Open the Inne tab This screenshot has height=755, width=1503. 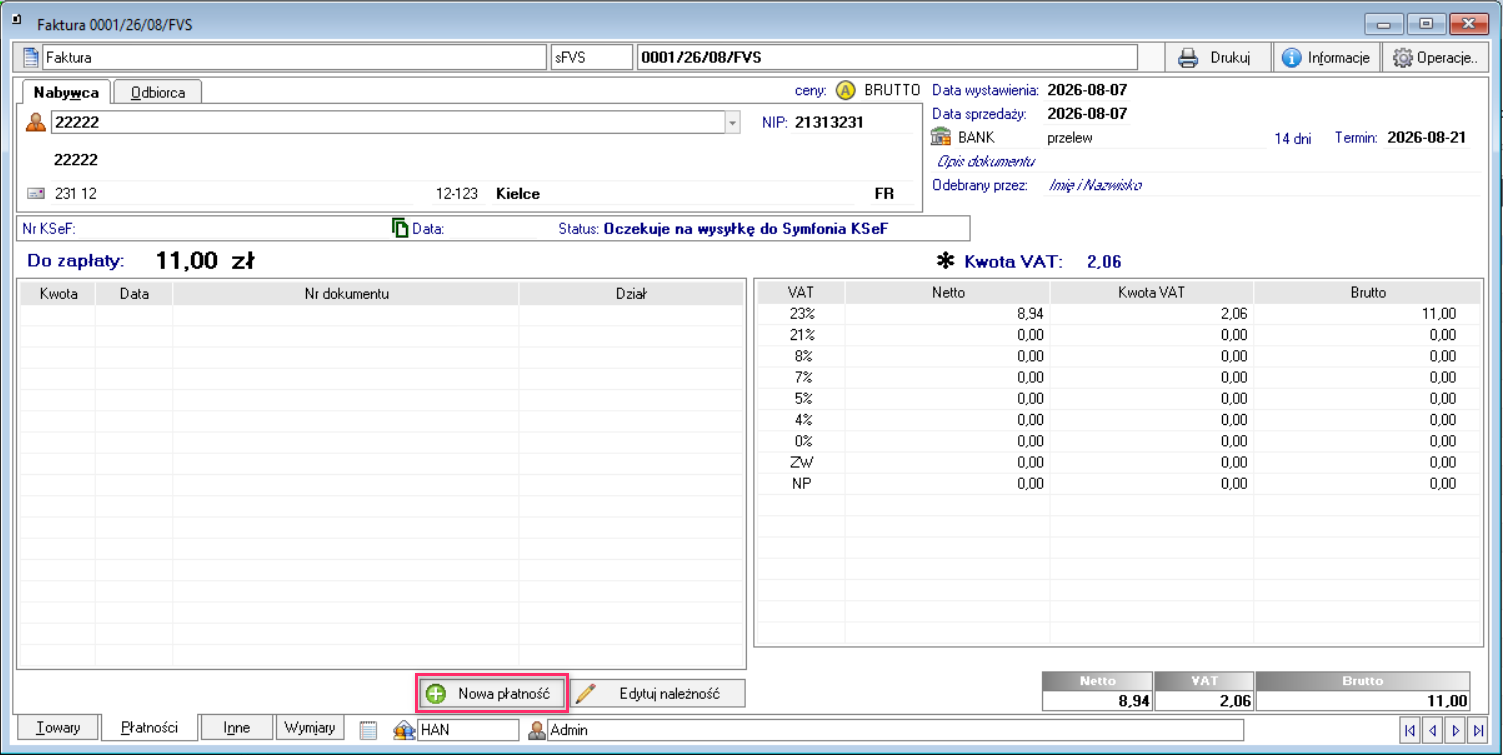(237, 727)
